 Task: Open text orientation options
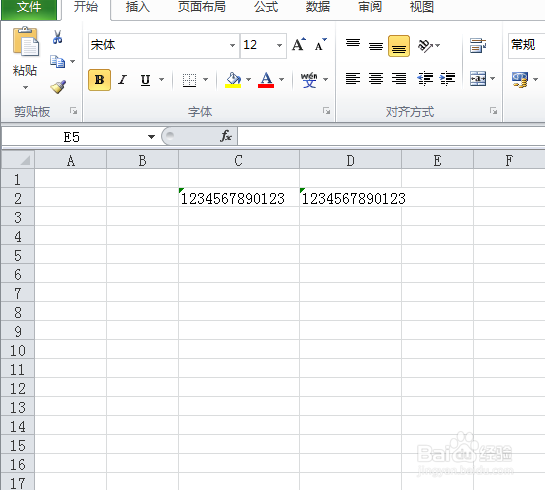(x=429, y=46)
